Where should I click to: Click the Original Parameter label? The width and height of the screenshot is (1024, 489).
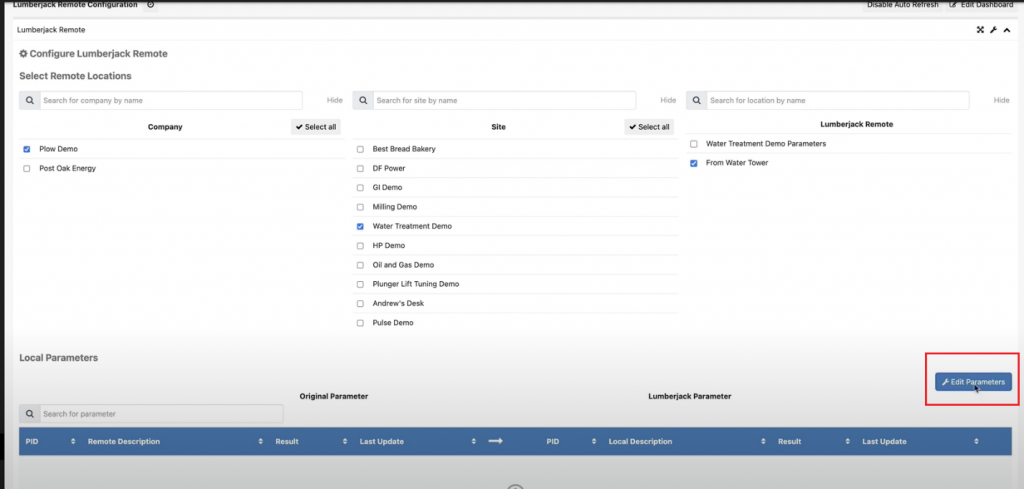click(334, 396)
